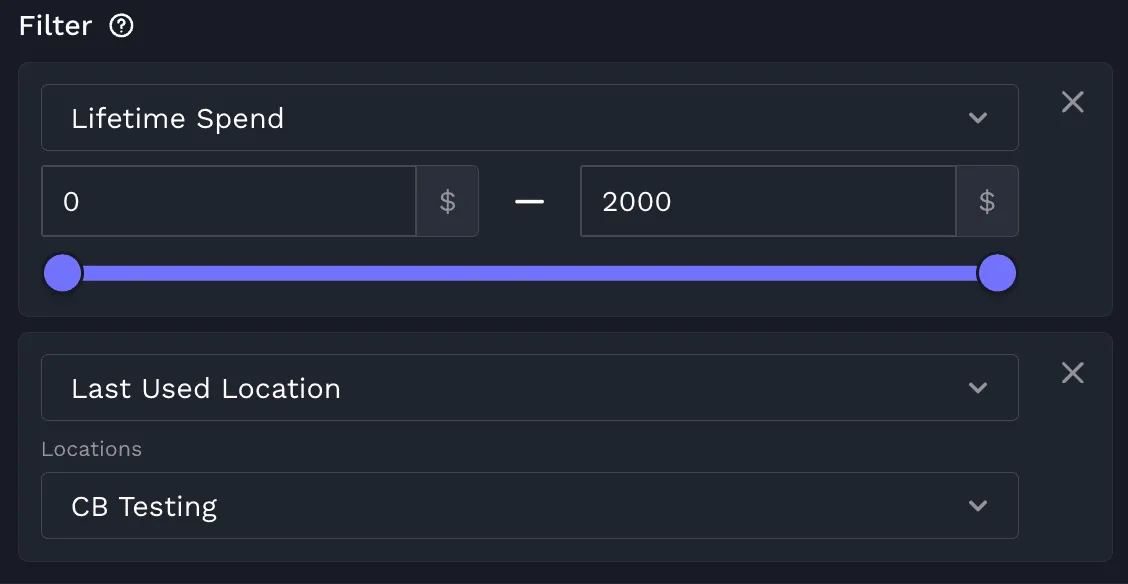Select the right handle of spend range slider

pyautogui.click(x=997, y=273)
